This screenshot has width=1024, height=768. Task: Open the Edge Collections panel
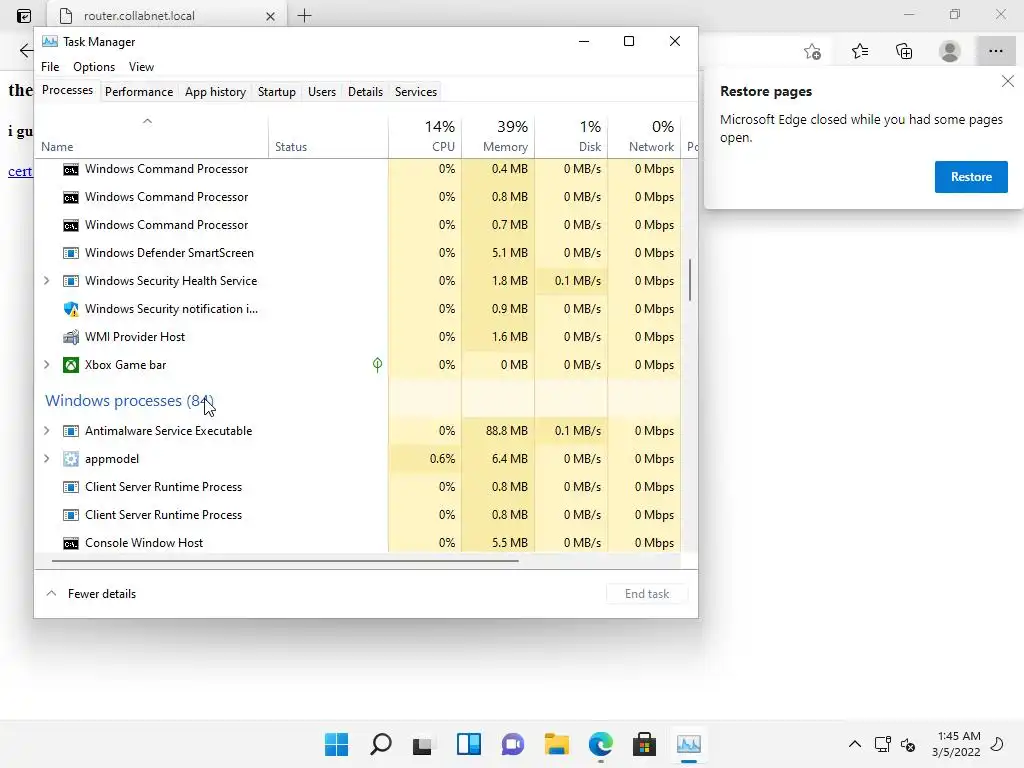[904, 51]
